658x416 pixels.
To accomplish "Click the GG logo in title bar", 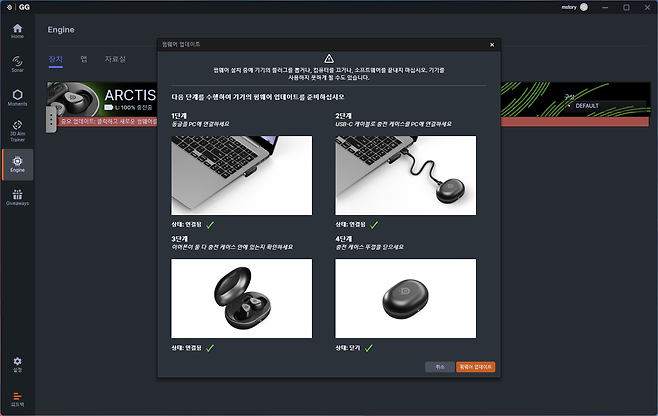I will pyautogui.click(x=23, y=7).
